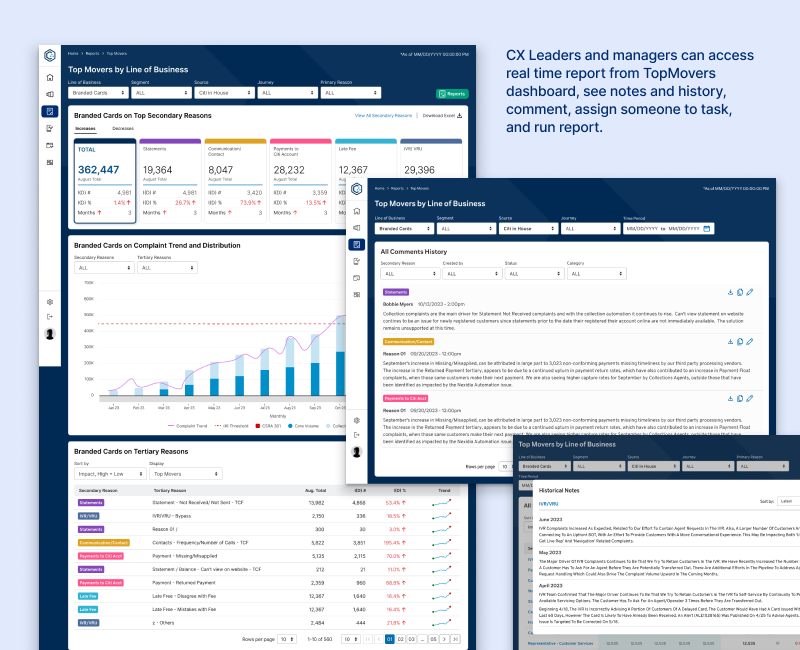Select the Statements 19,364 card
The width and height of the screenshot is (800, 650).
[x=170, y=181]
